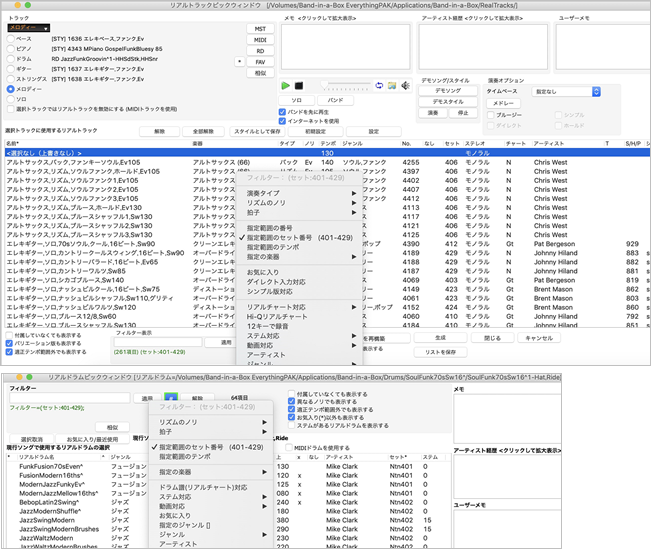Expand 演奏タイプ submenu in RealTracks filter menu
This screenshot has height=551, width=654.
299,193
